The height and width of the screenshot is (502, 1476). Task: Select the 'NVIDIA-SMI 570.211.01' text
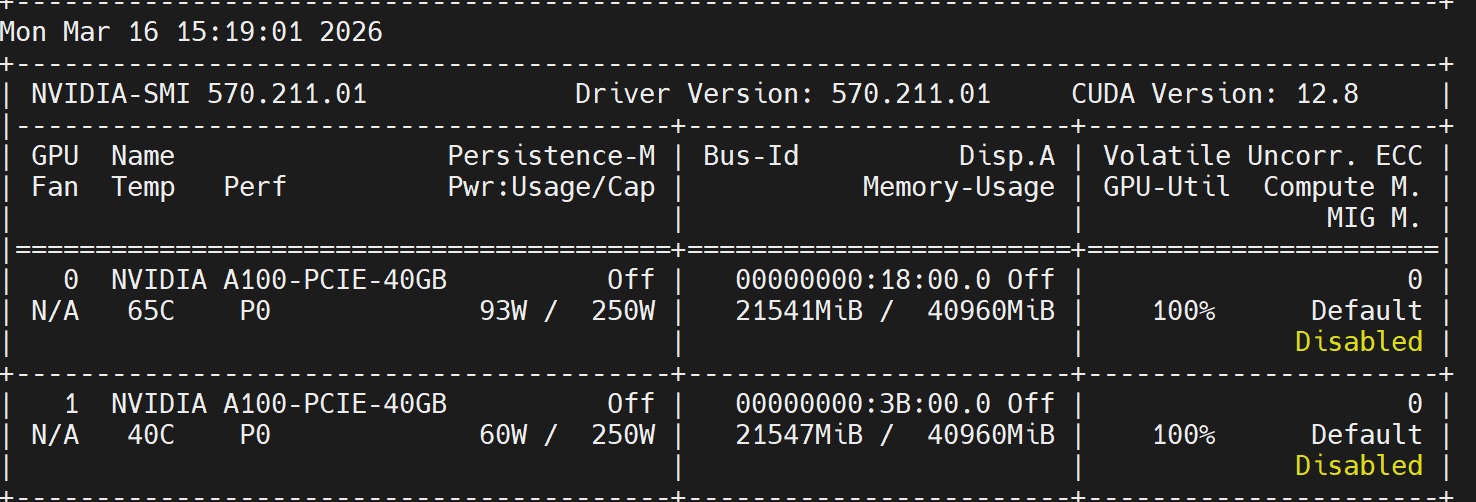[199, 95]
